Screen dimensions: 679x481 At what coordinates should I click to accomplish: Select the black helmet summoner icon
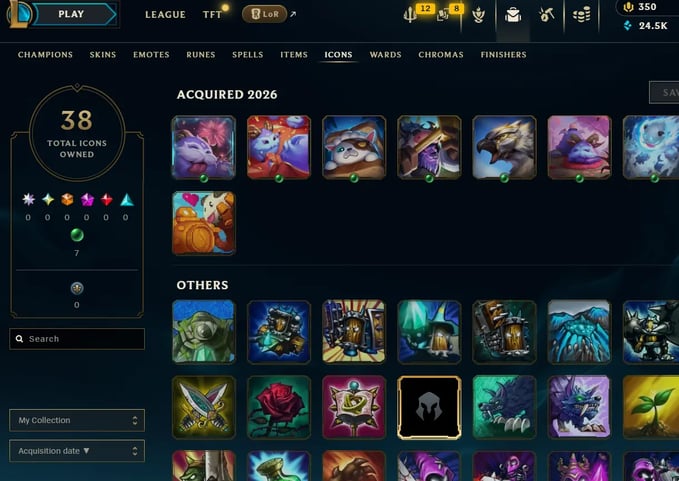[429, 407]
